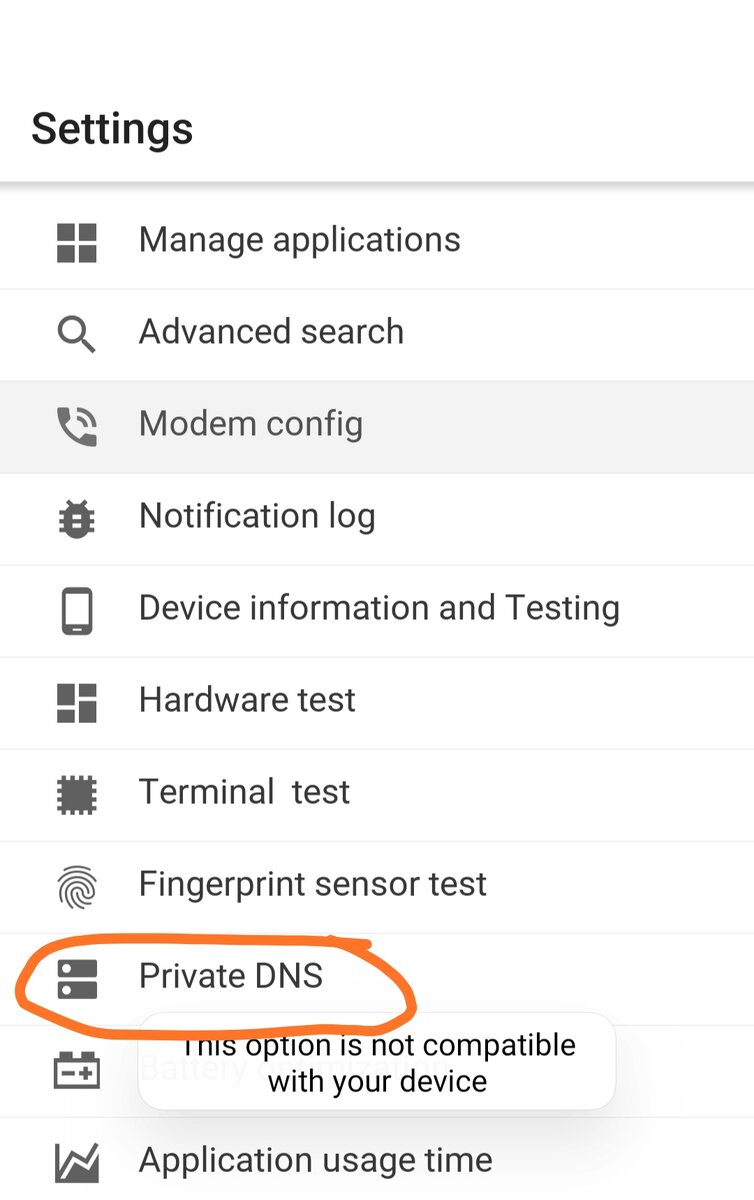Open Notification log
This screenshot has height=1200, width=754.
(257, 516)
